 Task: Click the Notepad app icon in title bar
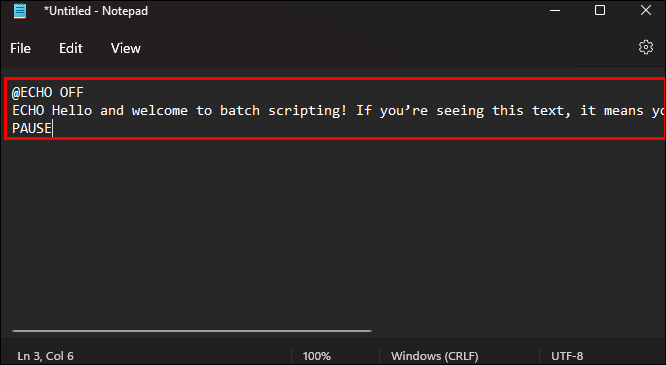tap(20, 11)
